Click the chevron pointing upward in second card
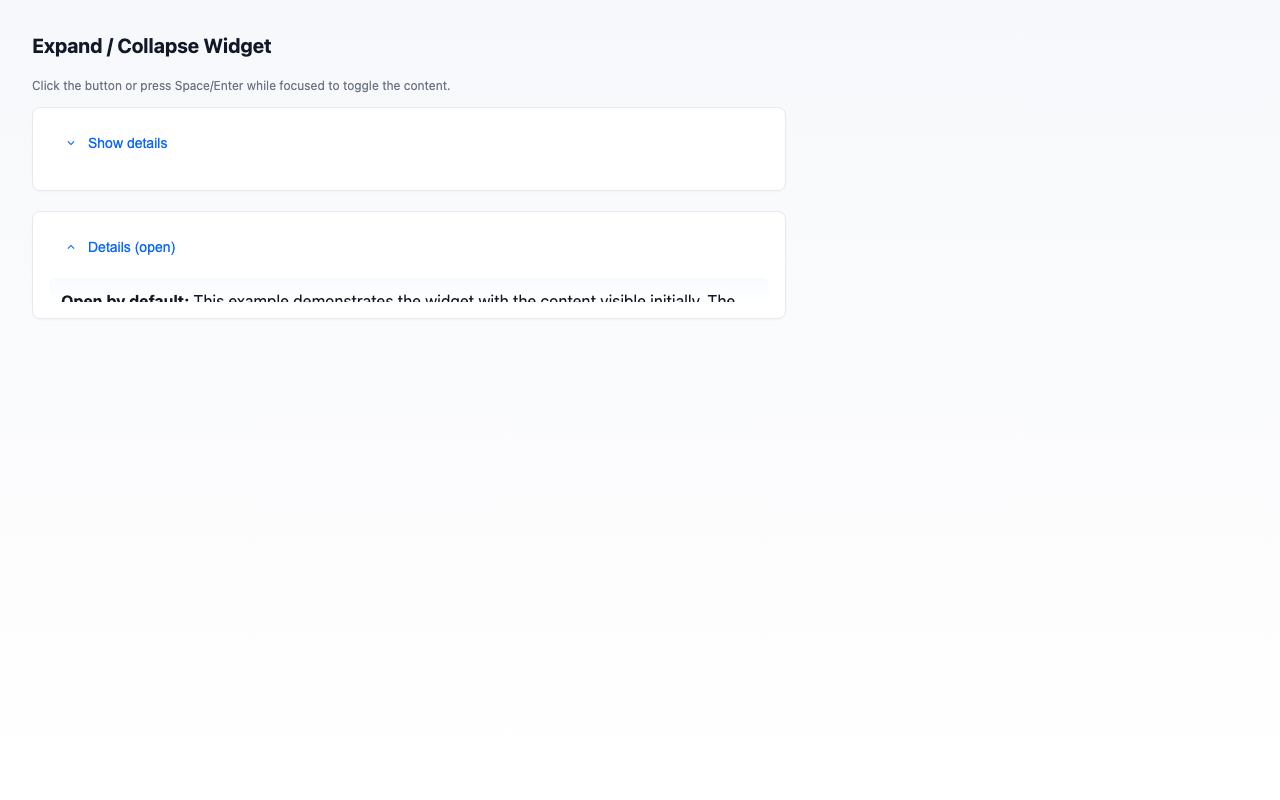Image resolution: width=1280 pixels, height=800 pixels. pyautogui.click(x=70, y=247)
